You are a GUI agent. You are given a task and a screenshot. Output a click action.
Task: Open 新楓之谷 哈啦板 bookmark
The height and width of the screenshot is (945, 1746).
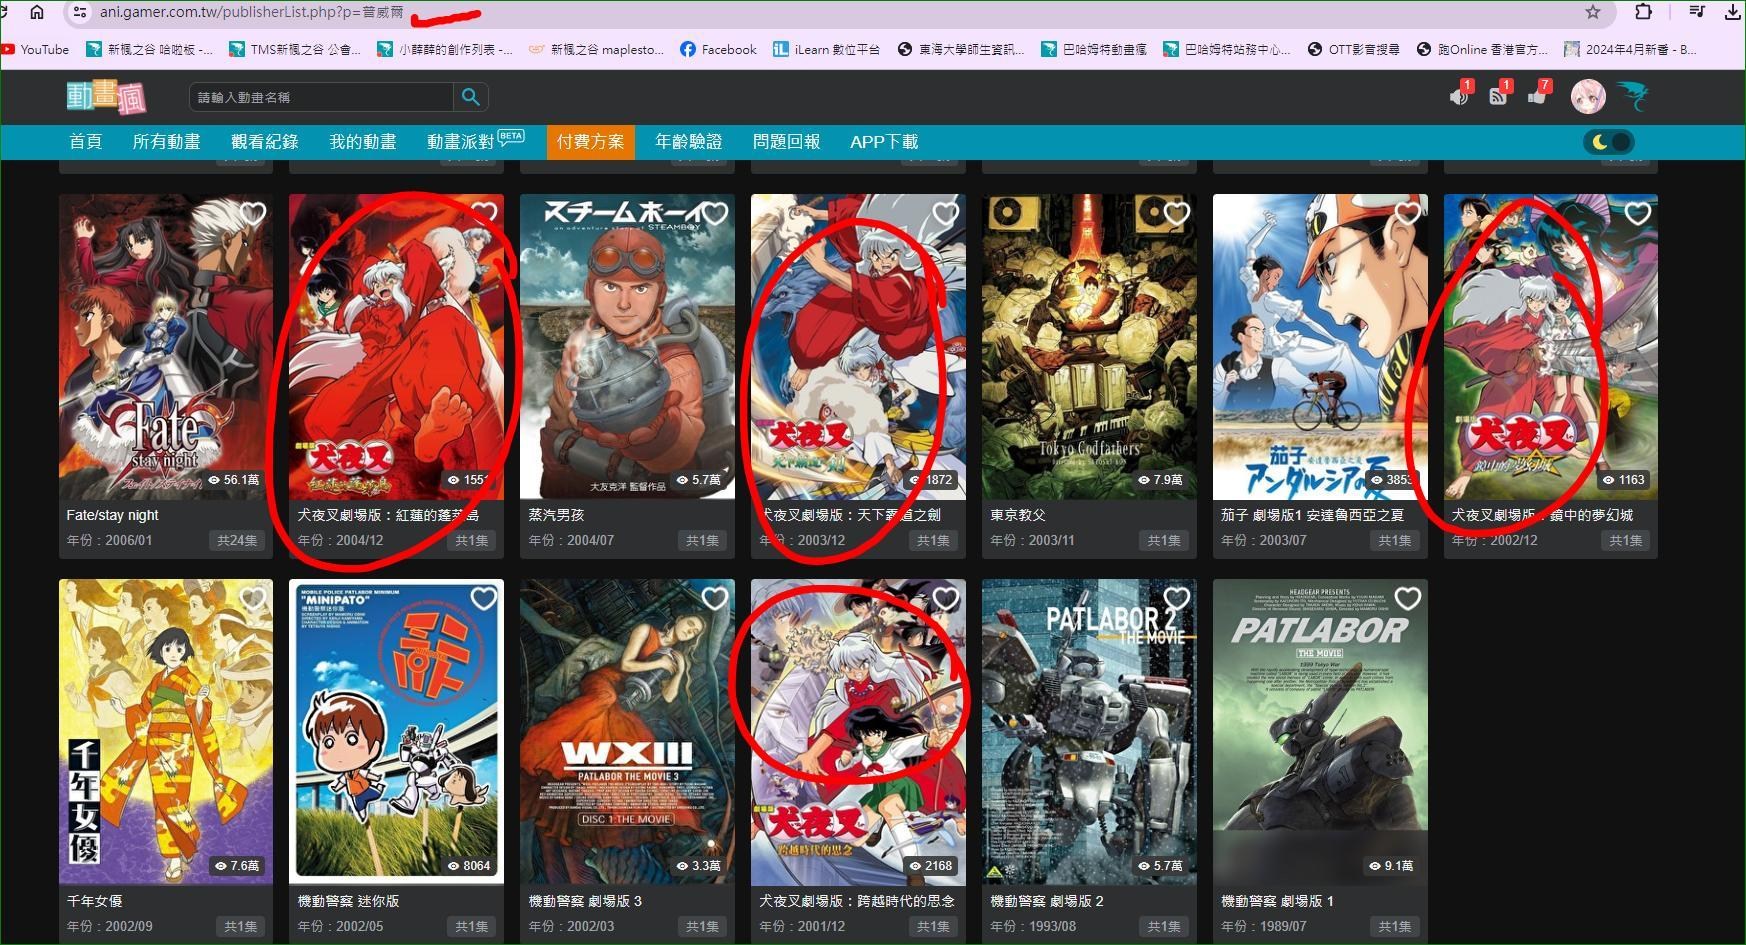[150, 49]
